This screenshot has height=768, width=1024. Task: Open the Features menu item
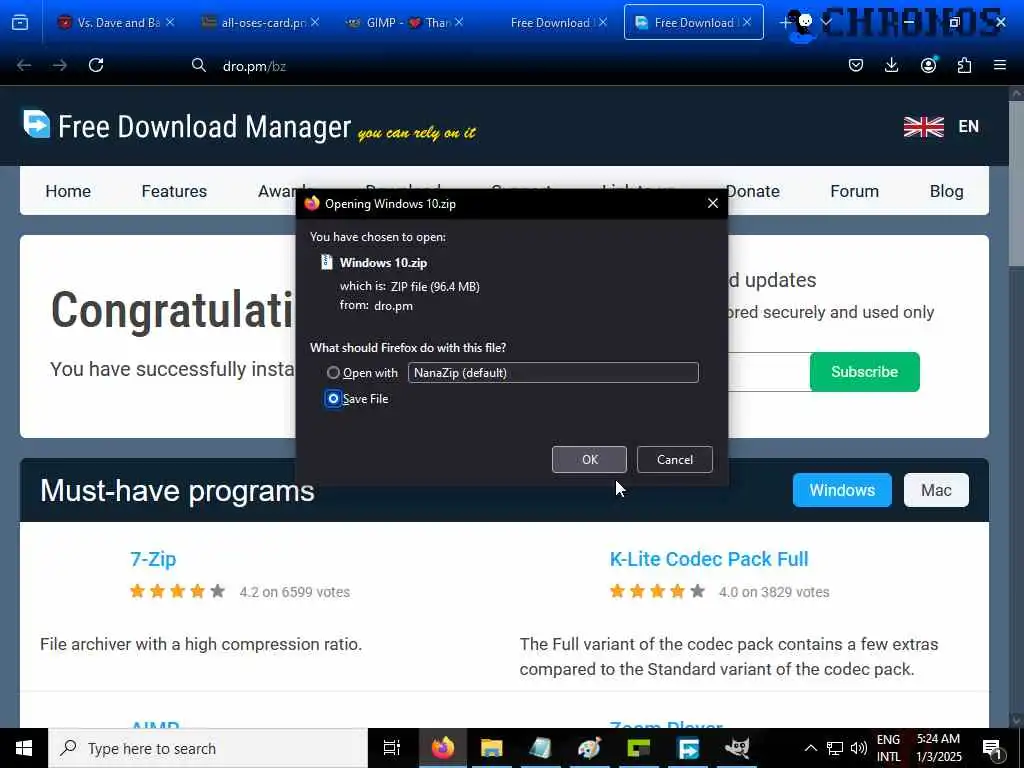[174, 191]
